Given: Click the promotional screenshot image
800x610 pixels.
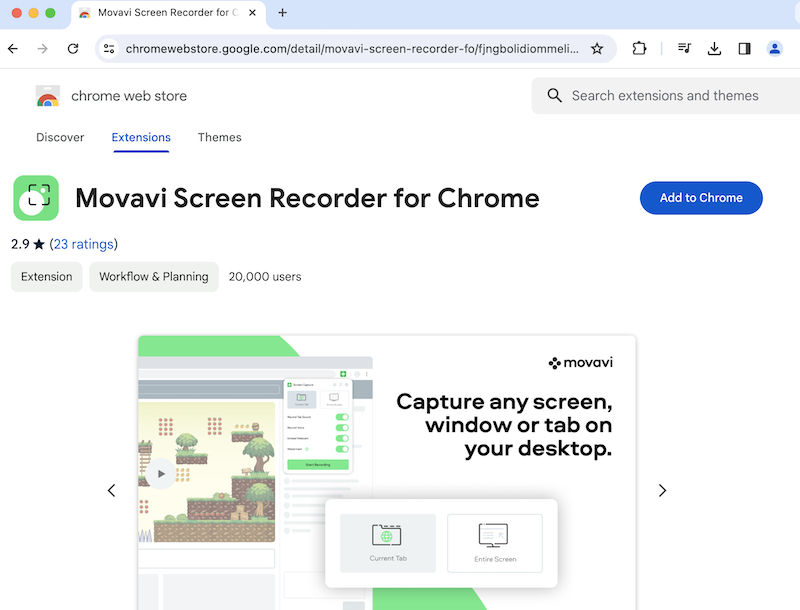Looking at the screenshot, I should pyautogui.click(x=387, y=473).
